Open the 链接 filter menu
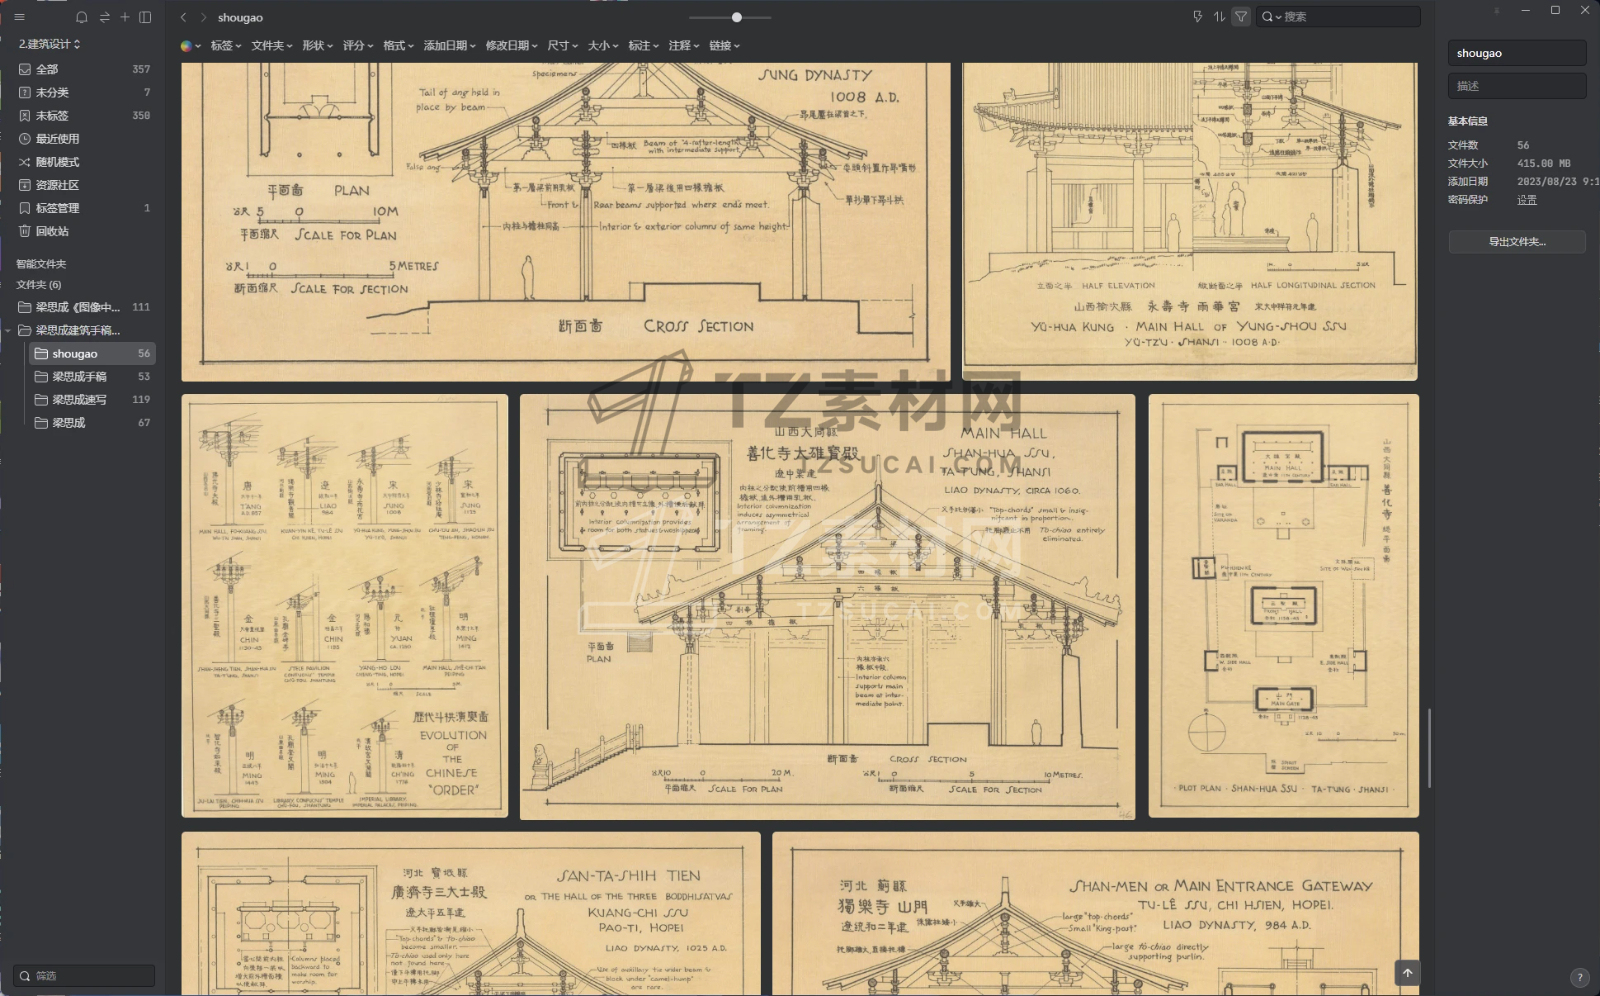 coord(725,46)
